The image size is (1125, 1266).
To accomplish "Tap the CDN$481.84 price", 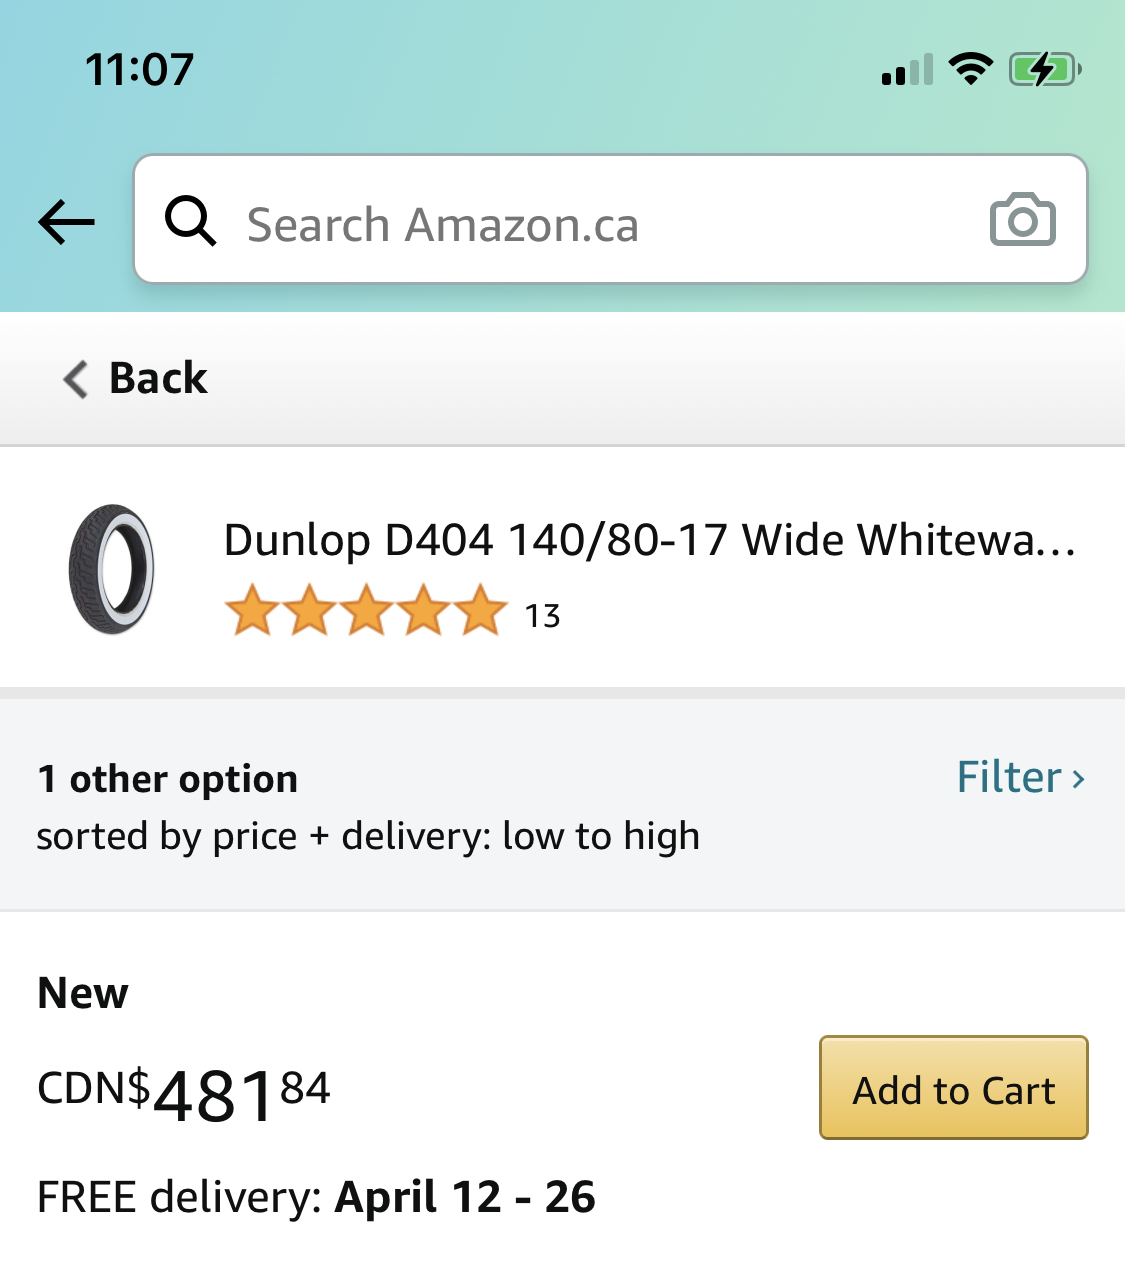I will [x=183, y=1093].
